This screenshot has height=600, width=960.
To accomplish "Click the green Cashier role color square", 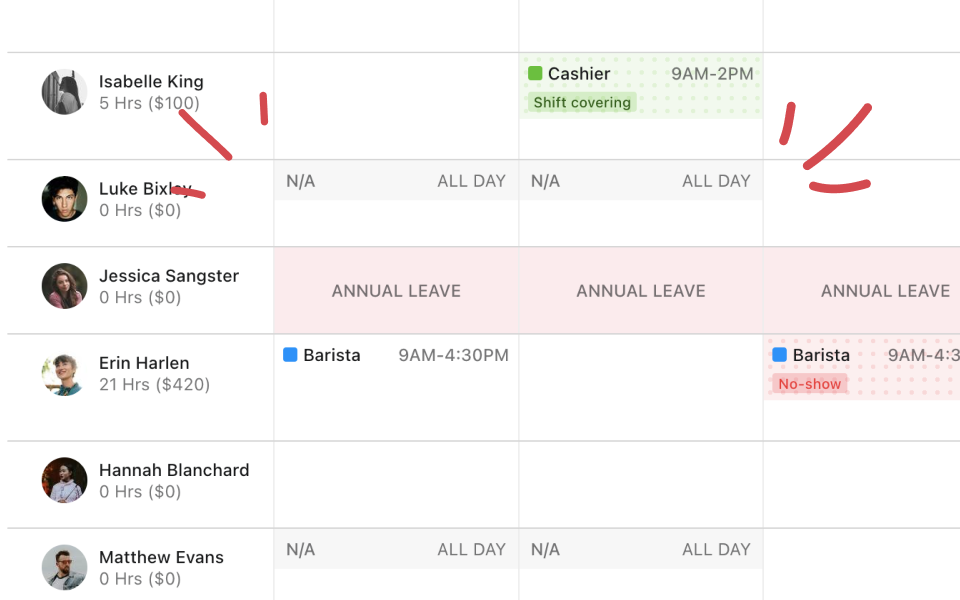I will coord(535,73).
